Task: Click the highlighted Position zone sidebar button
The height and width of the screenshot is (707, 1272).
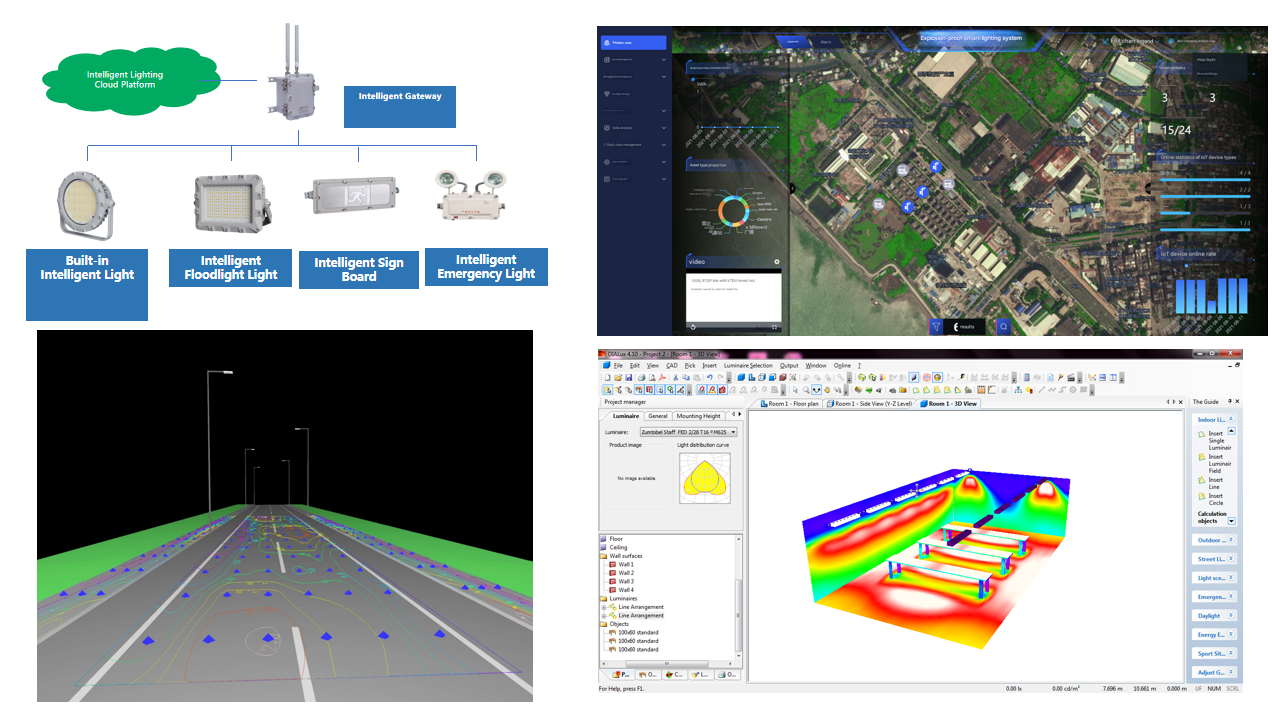Action: 633,43
